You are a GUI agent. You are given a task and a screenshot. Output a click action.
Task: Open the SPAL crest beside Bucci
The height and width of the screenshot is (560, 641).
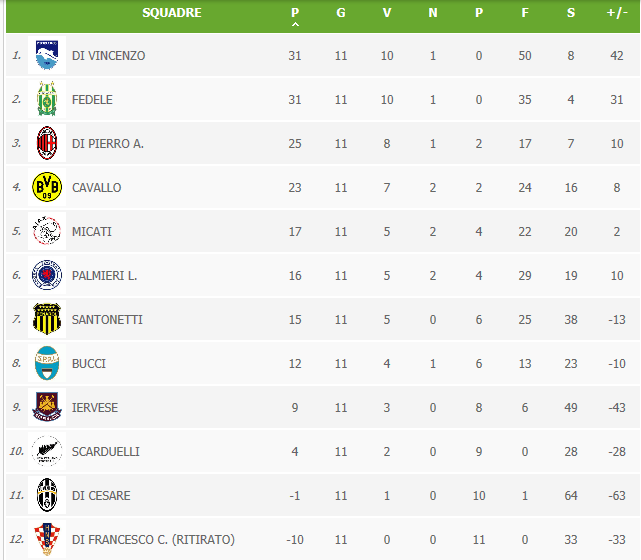click(47, 363)
